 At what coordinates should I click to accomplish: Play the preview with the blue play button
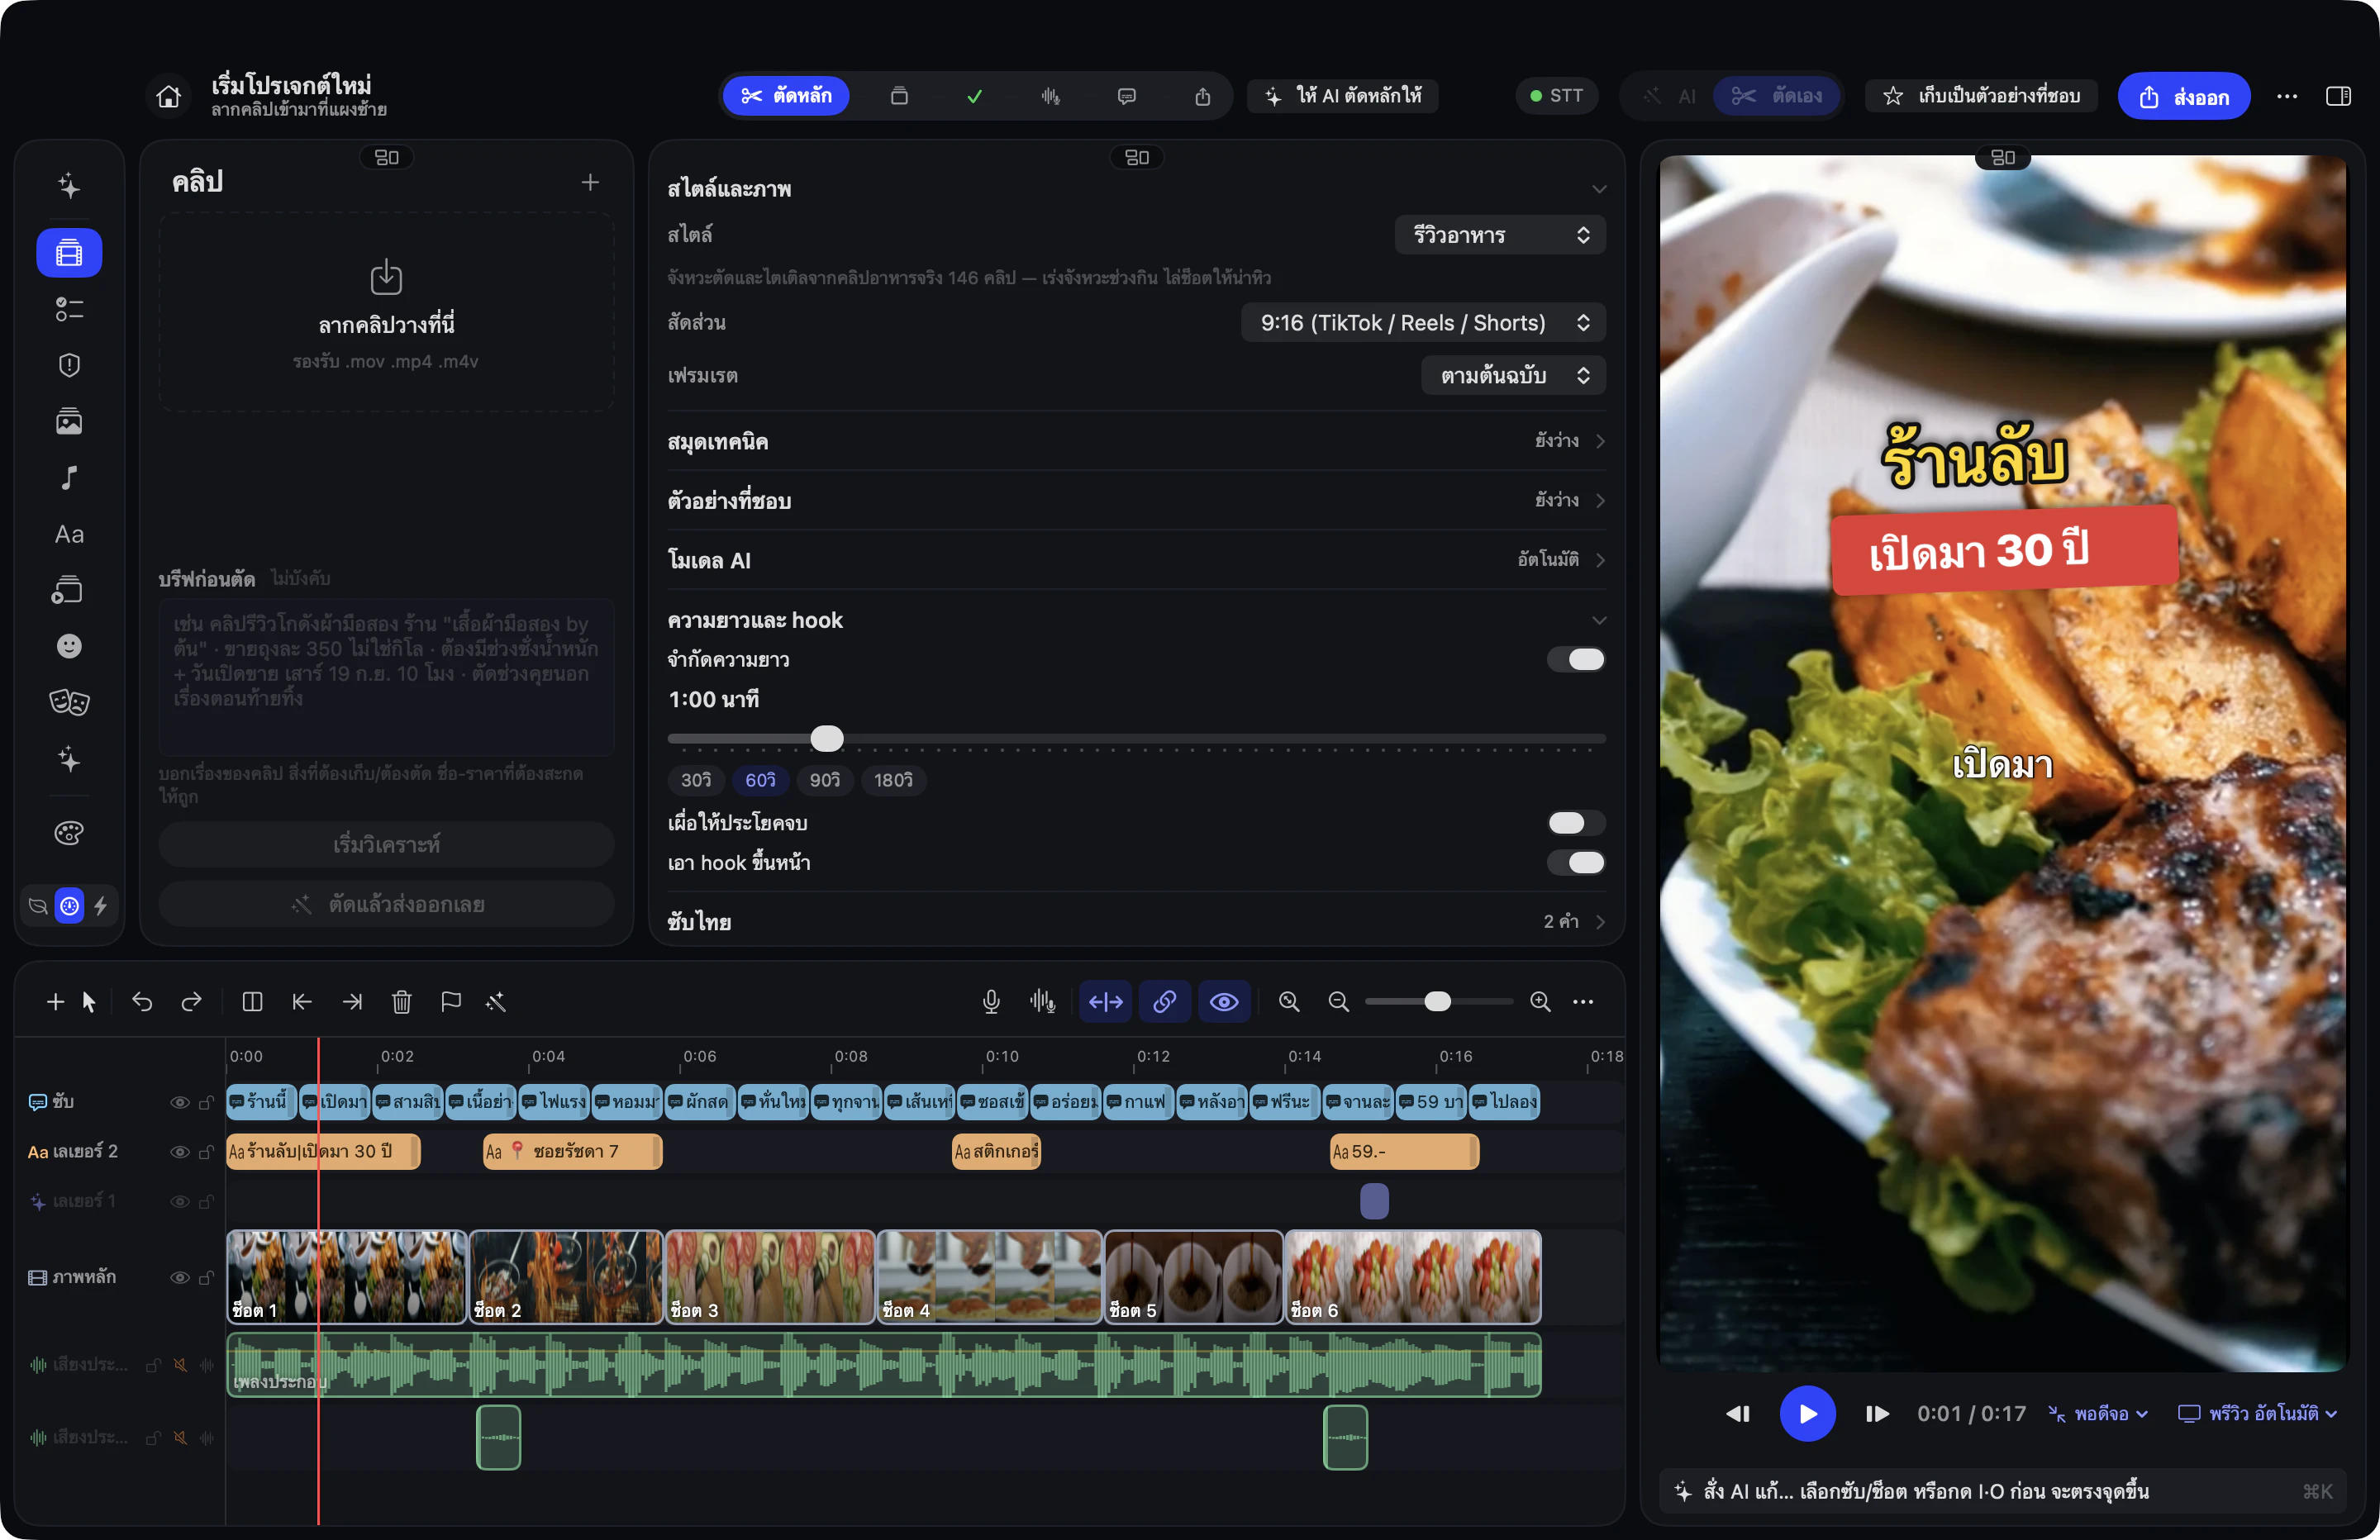(x=1807, y=1414)
